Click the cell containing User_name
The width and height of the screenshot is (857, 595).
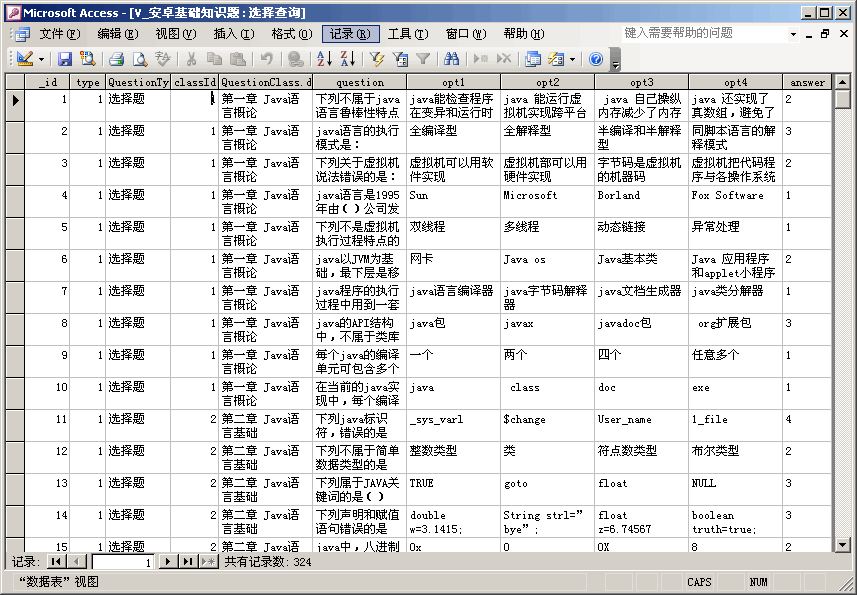pos(641,426)
